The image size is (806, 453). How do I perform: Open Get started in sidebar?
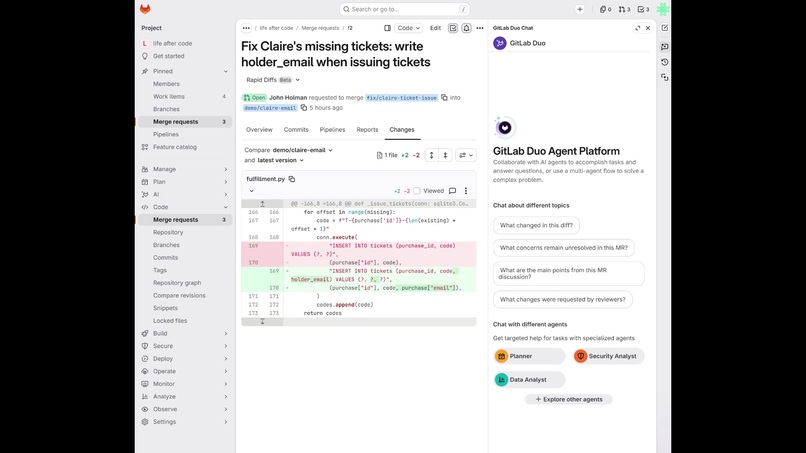click(x=185, y=56)
